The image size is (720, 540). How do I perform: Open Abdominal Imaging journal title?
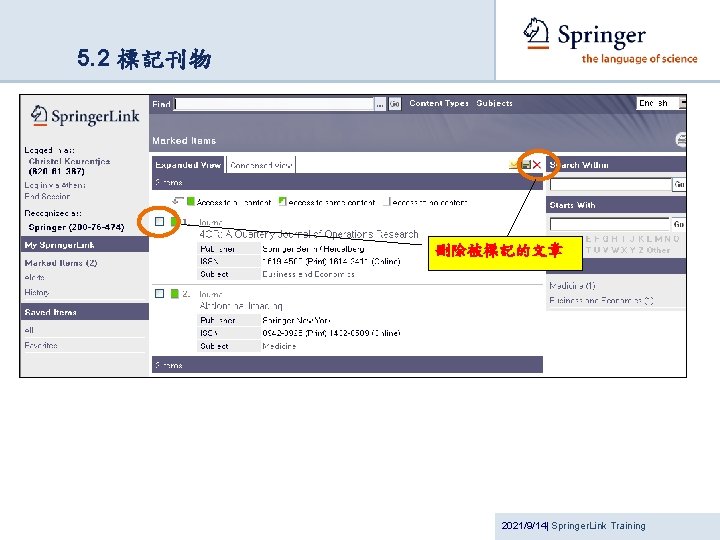pos(241,306)
